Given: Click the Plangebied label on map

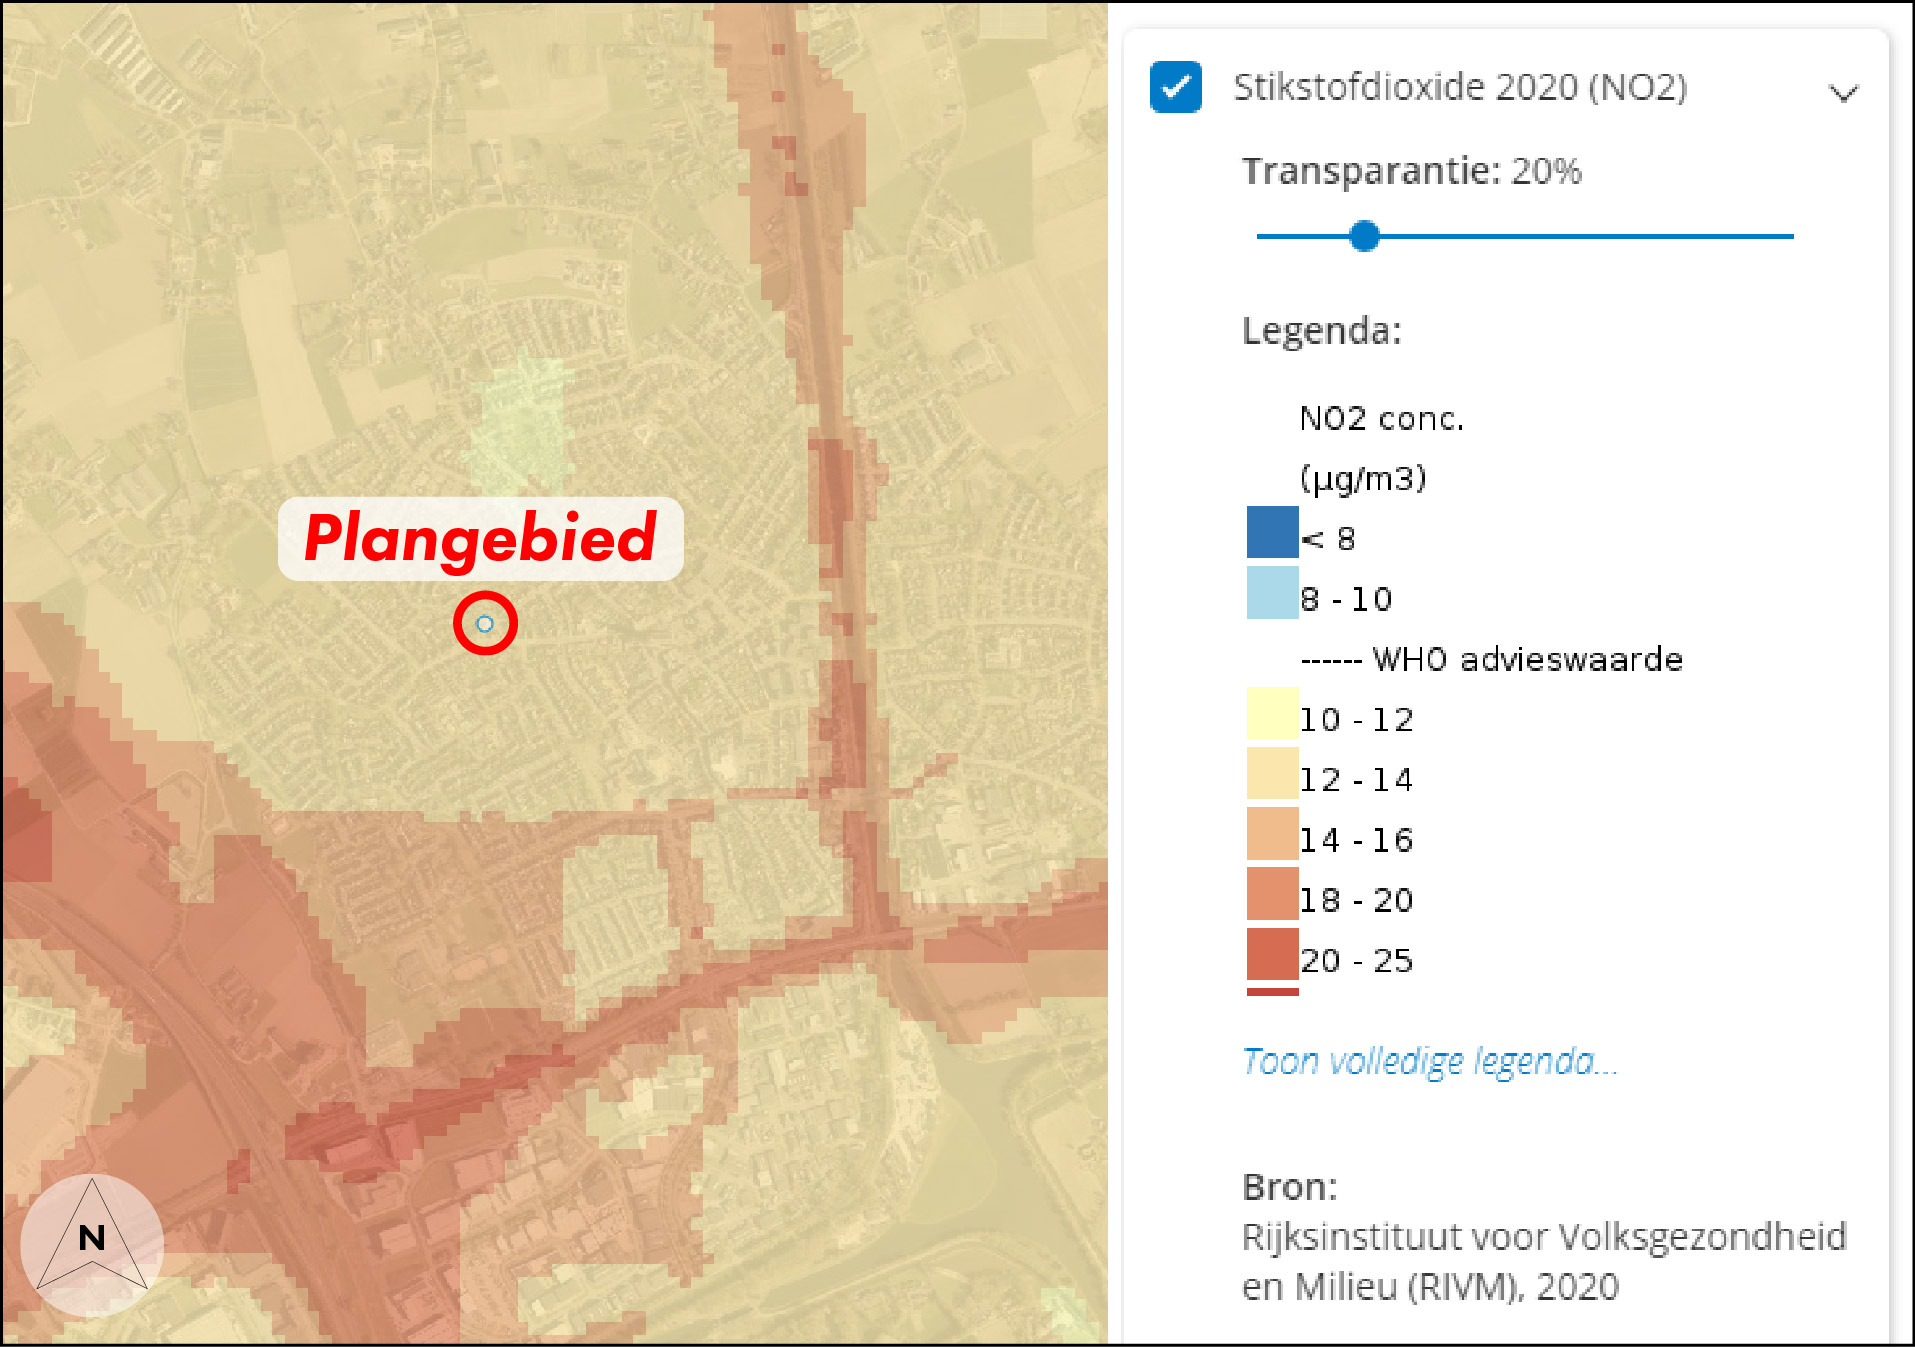Looking at the screenshot, I should [480, 538].
